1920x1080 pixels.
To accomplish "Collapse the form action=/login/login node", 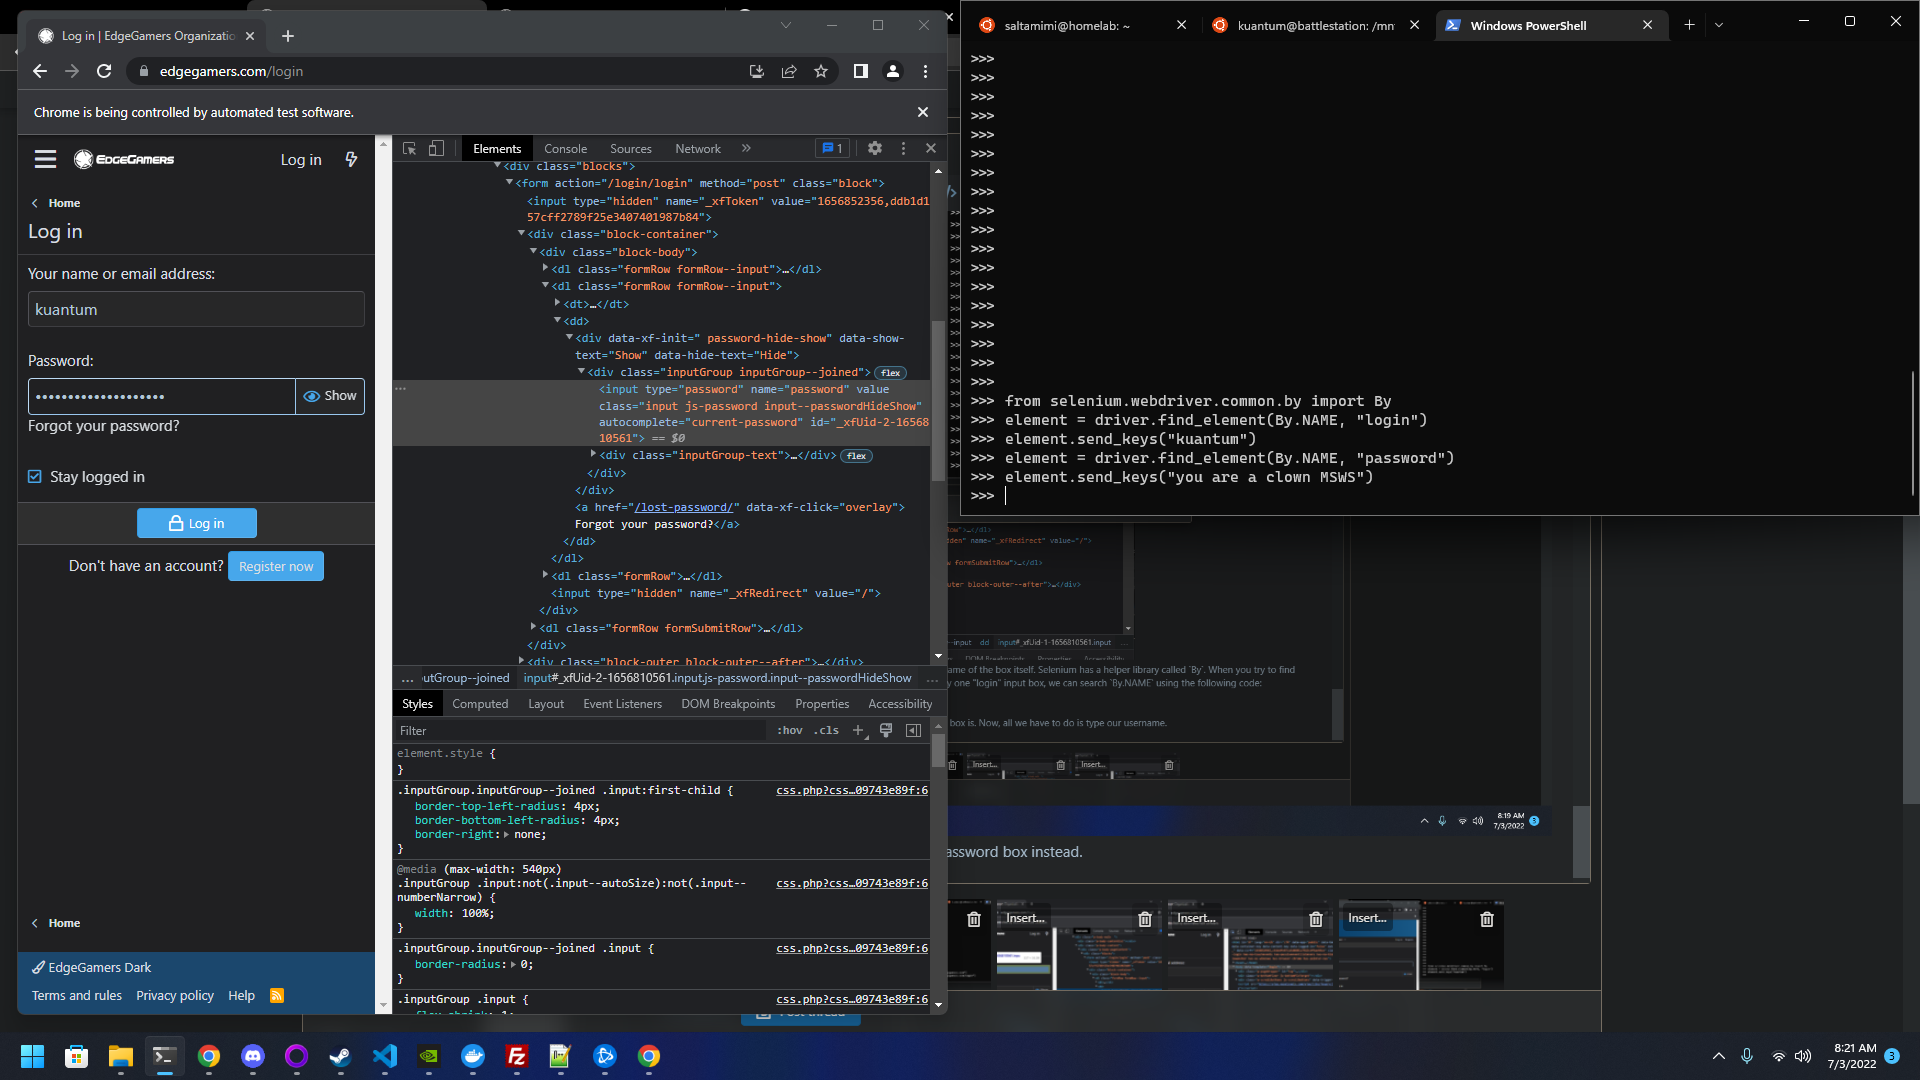I will pyautogui.click(x=509, y=183).
